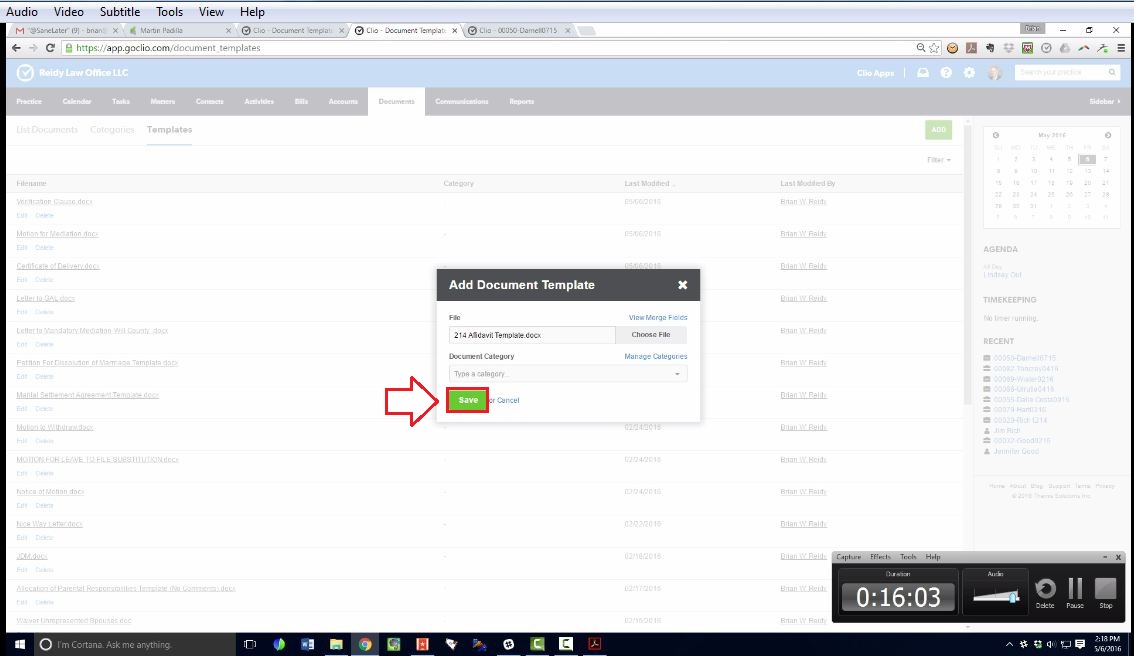Click the browser address bar URL
The width and height of the screenshot is (1134, 656).
pyautogui.click(x=168, y=48)
